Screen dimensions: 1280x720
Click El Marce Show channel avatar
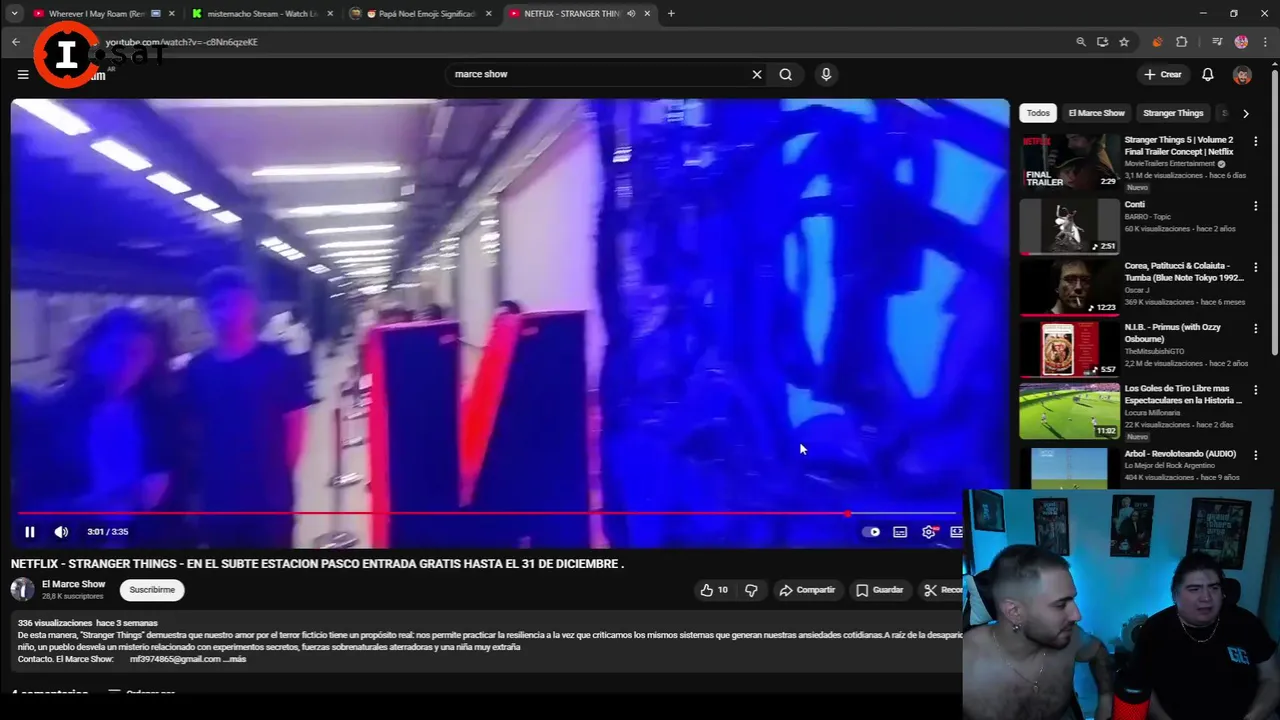22,590
